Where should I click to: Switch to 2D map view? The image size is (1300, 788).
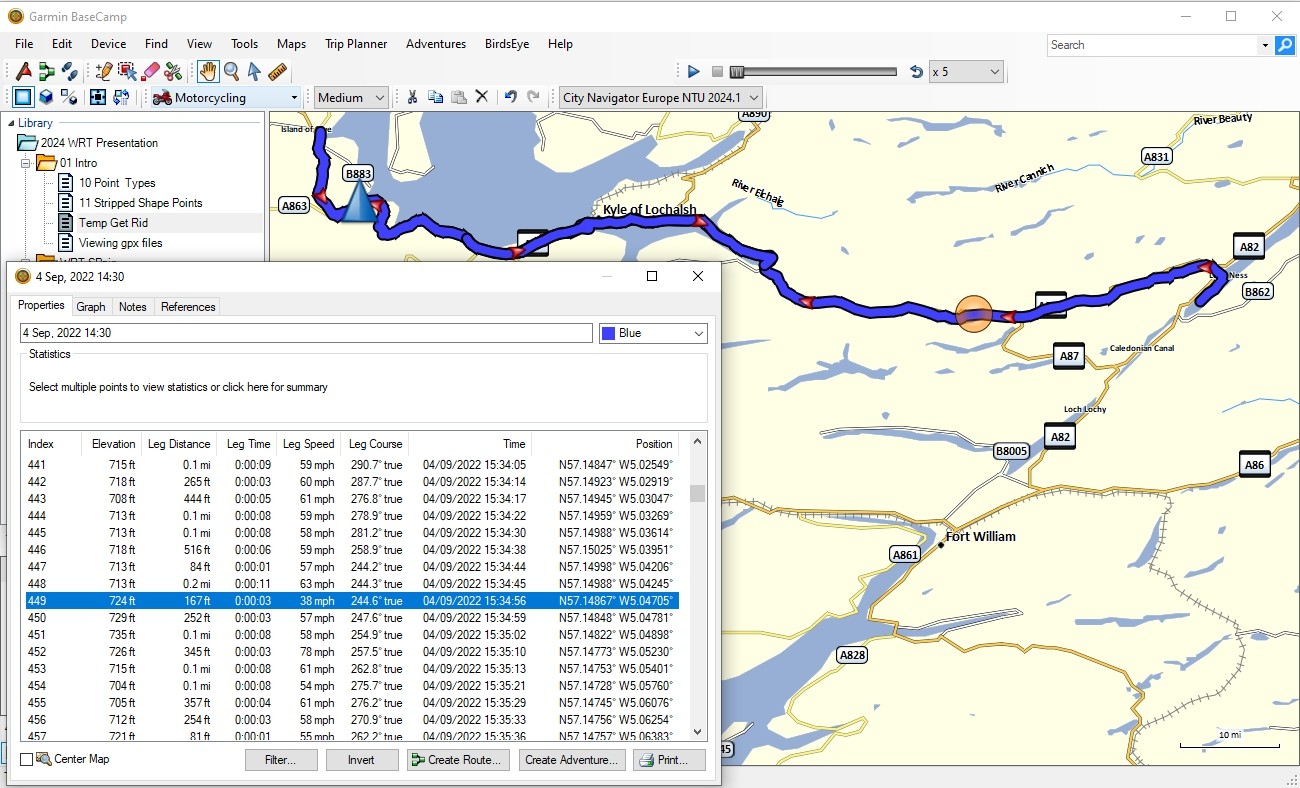coord(23,97)
